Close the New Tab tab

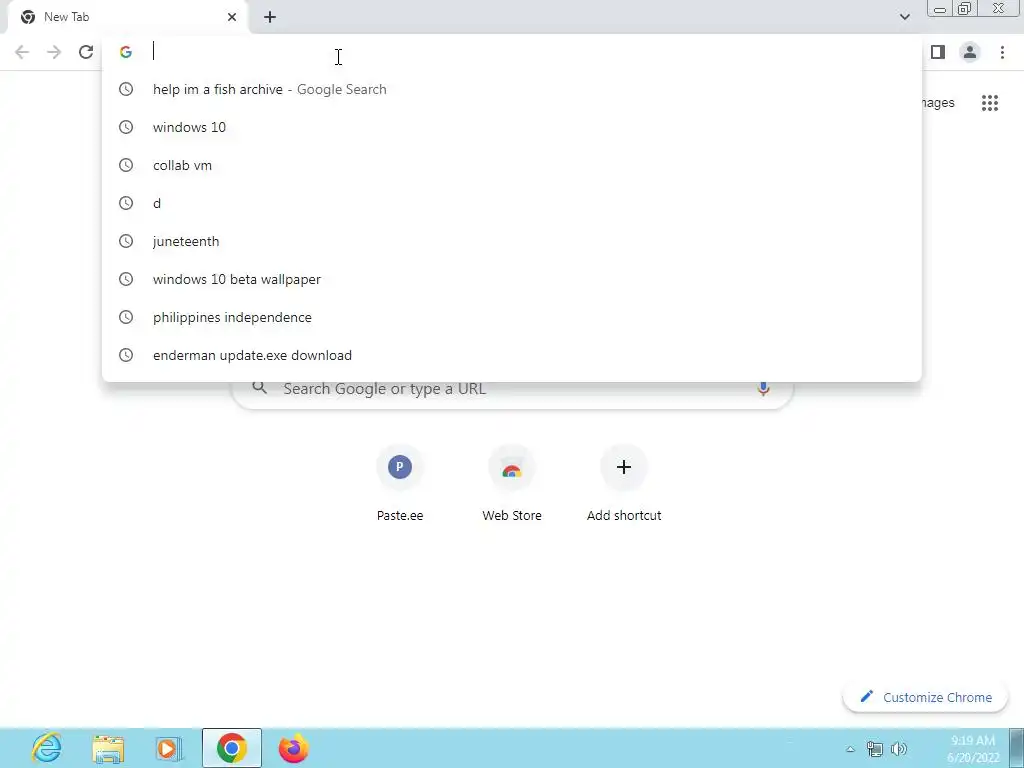coord(232,17)
